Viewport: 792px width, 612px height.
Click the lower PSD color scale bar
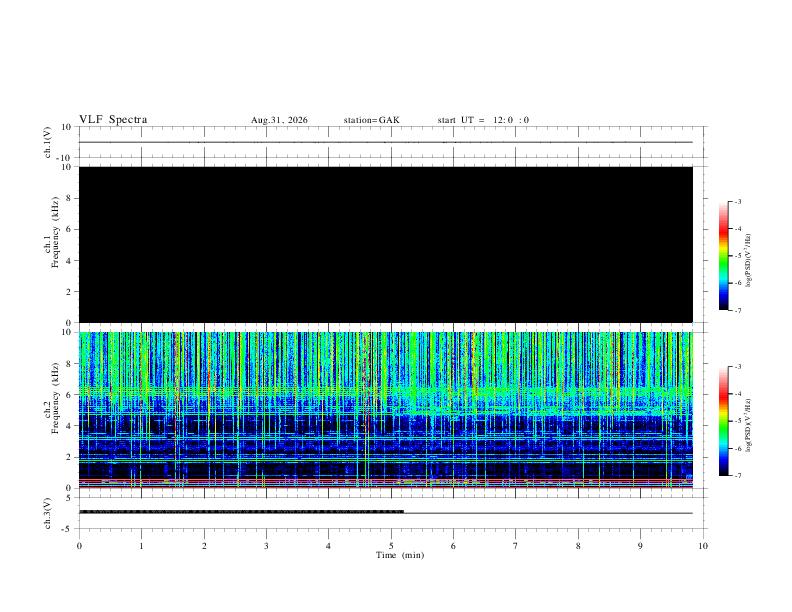point(723,421)
